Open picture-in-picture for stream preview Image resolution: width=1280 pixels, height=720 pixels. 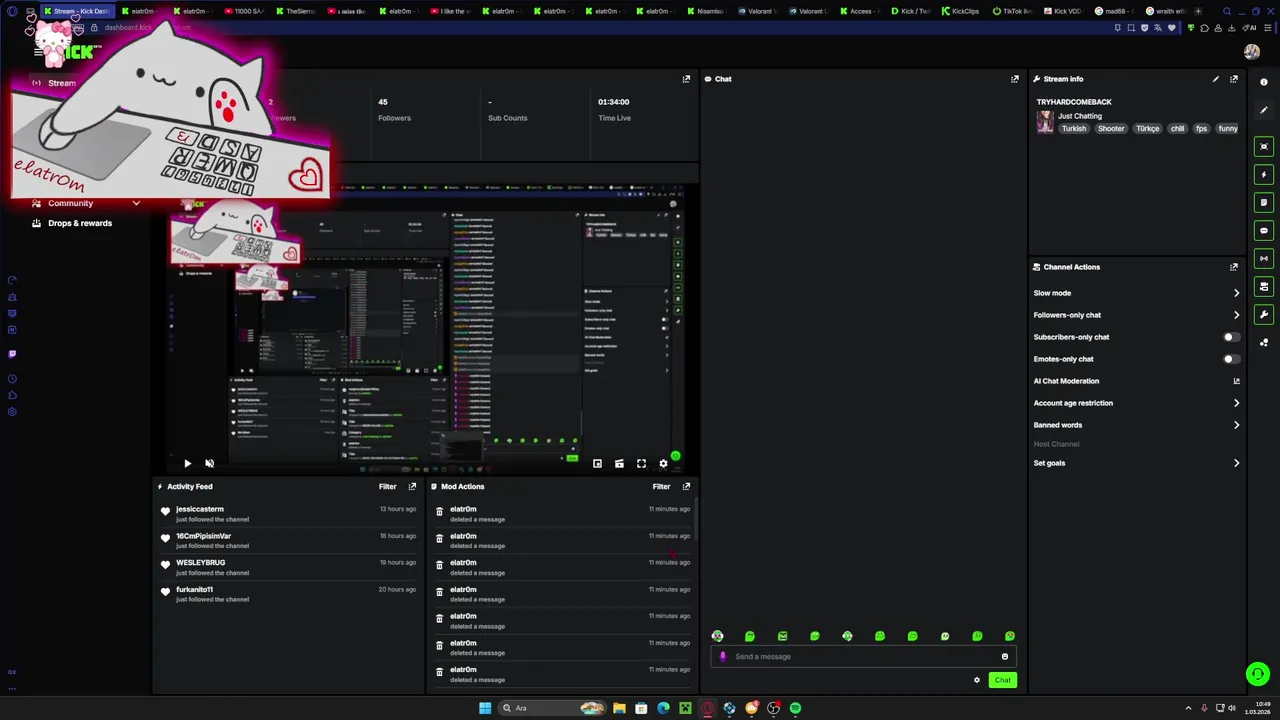coord(597,463)
